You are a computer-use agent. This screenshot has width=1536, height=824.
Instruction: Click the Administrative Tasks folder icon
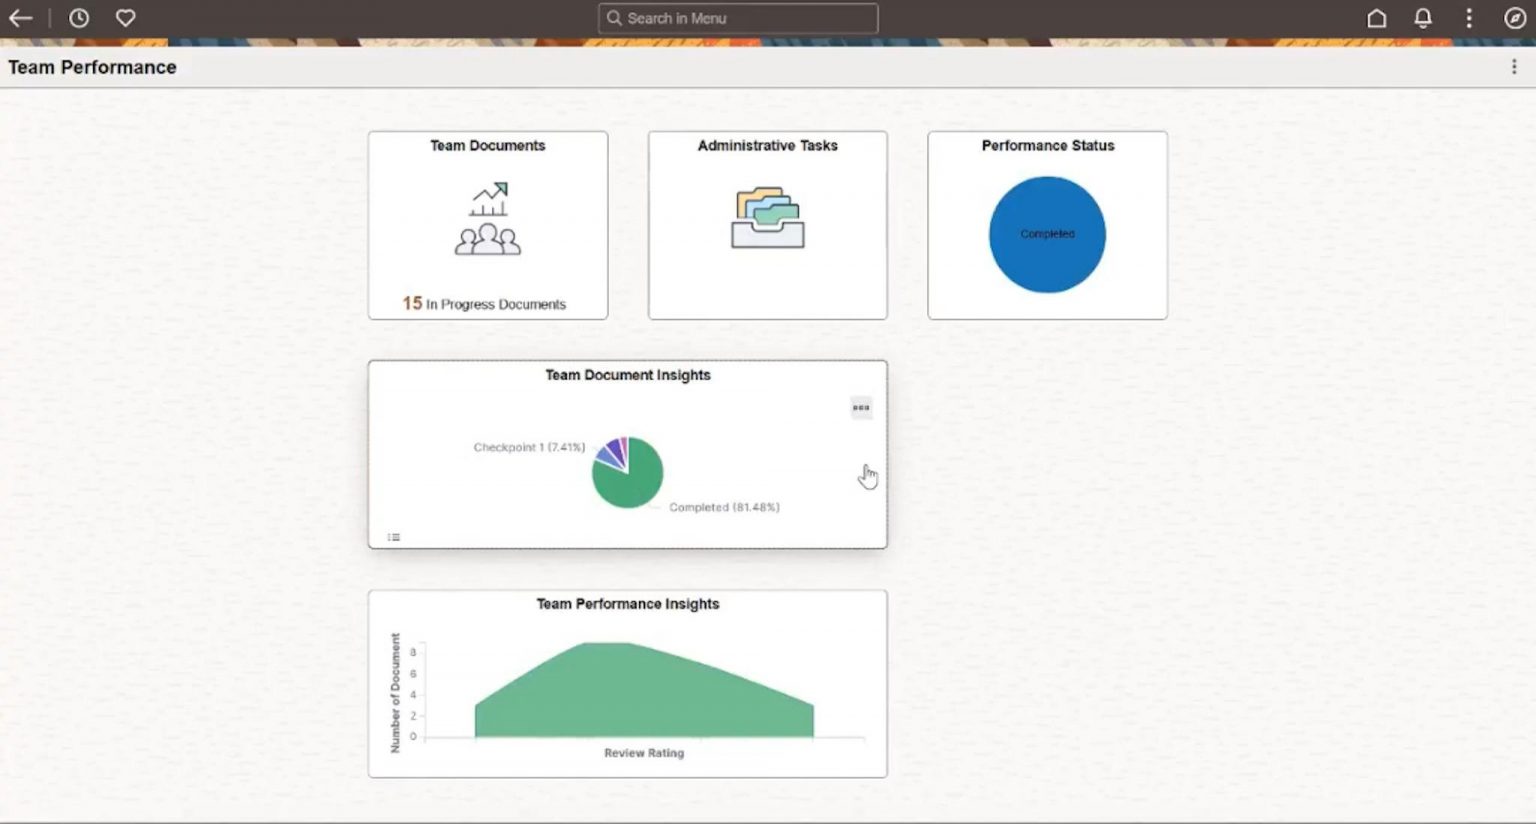point(766,216)
